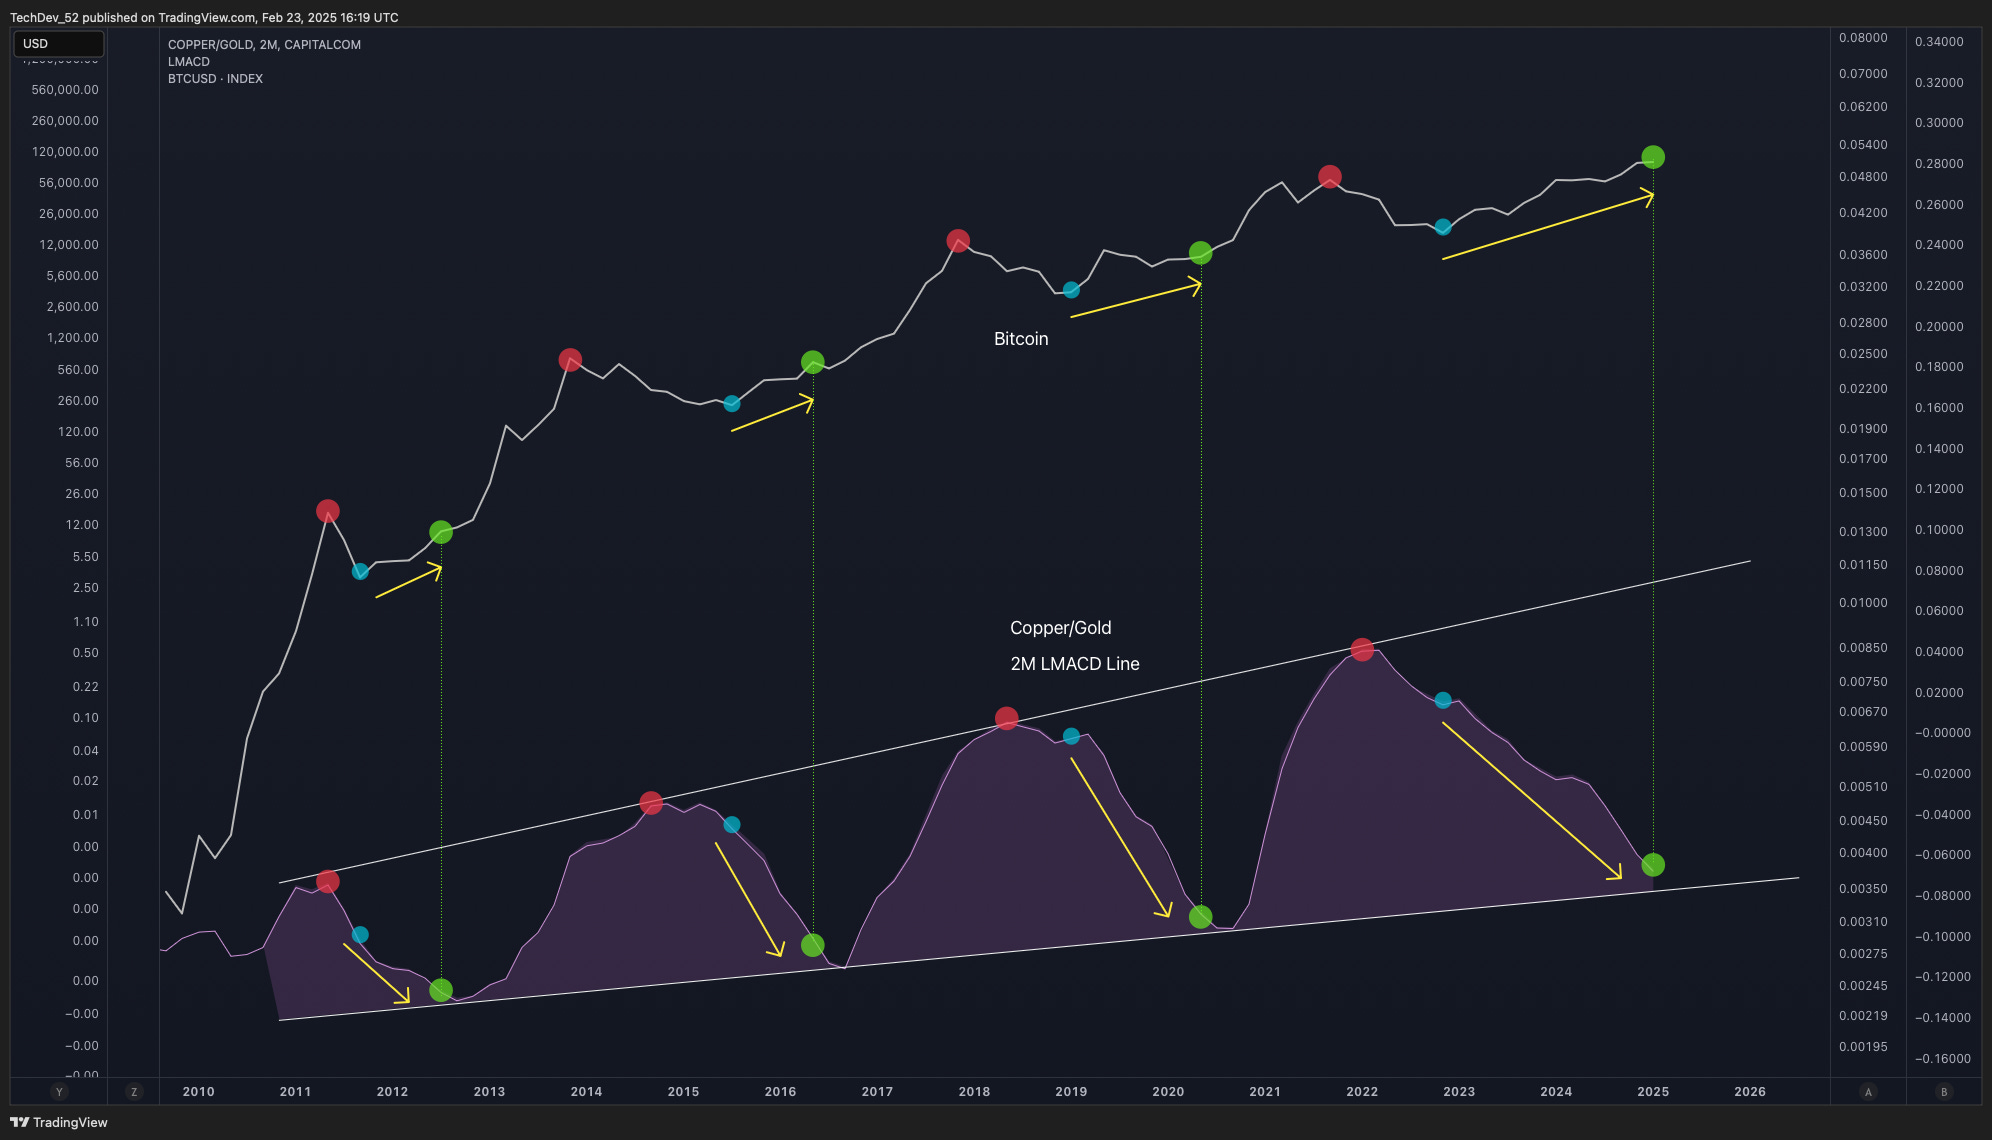
Task: Click the teal dot near 2023 on the Bitcoin line
Action: [1441, 228]
